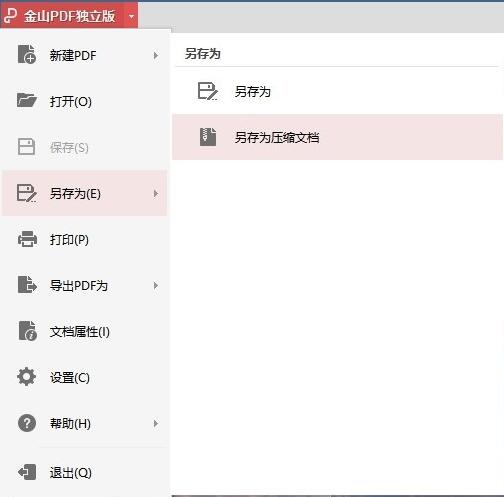Select 另存为 option in the right submenu

[x=337, y=91]
